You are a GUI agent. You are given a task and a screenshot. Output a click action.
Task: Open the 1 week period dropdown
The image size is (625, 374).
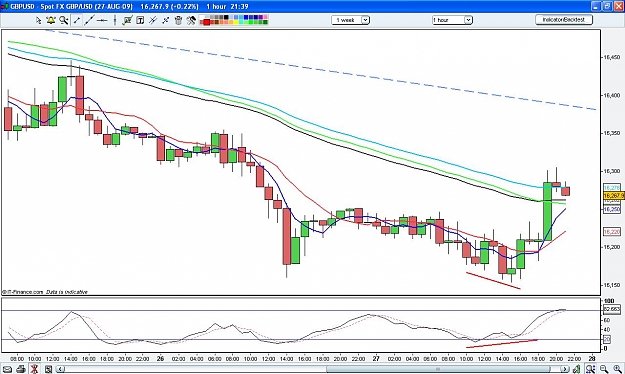pyautogui.click(x=350, y=20)
